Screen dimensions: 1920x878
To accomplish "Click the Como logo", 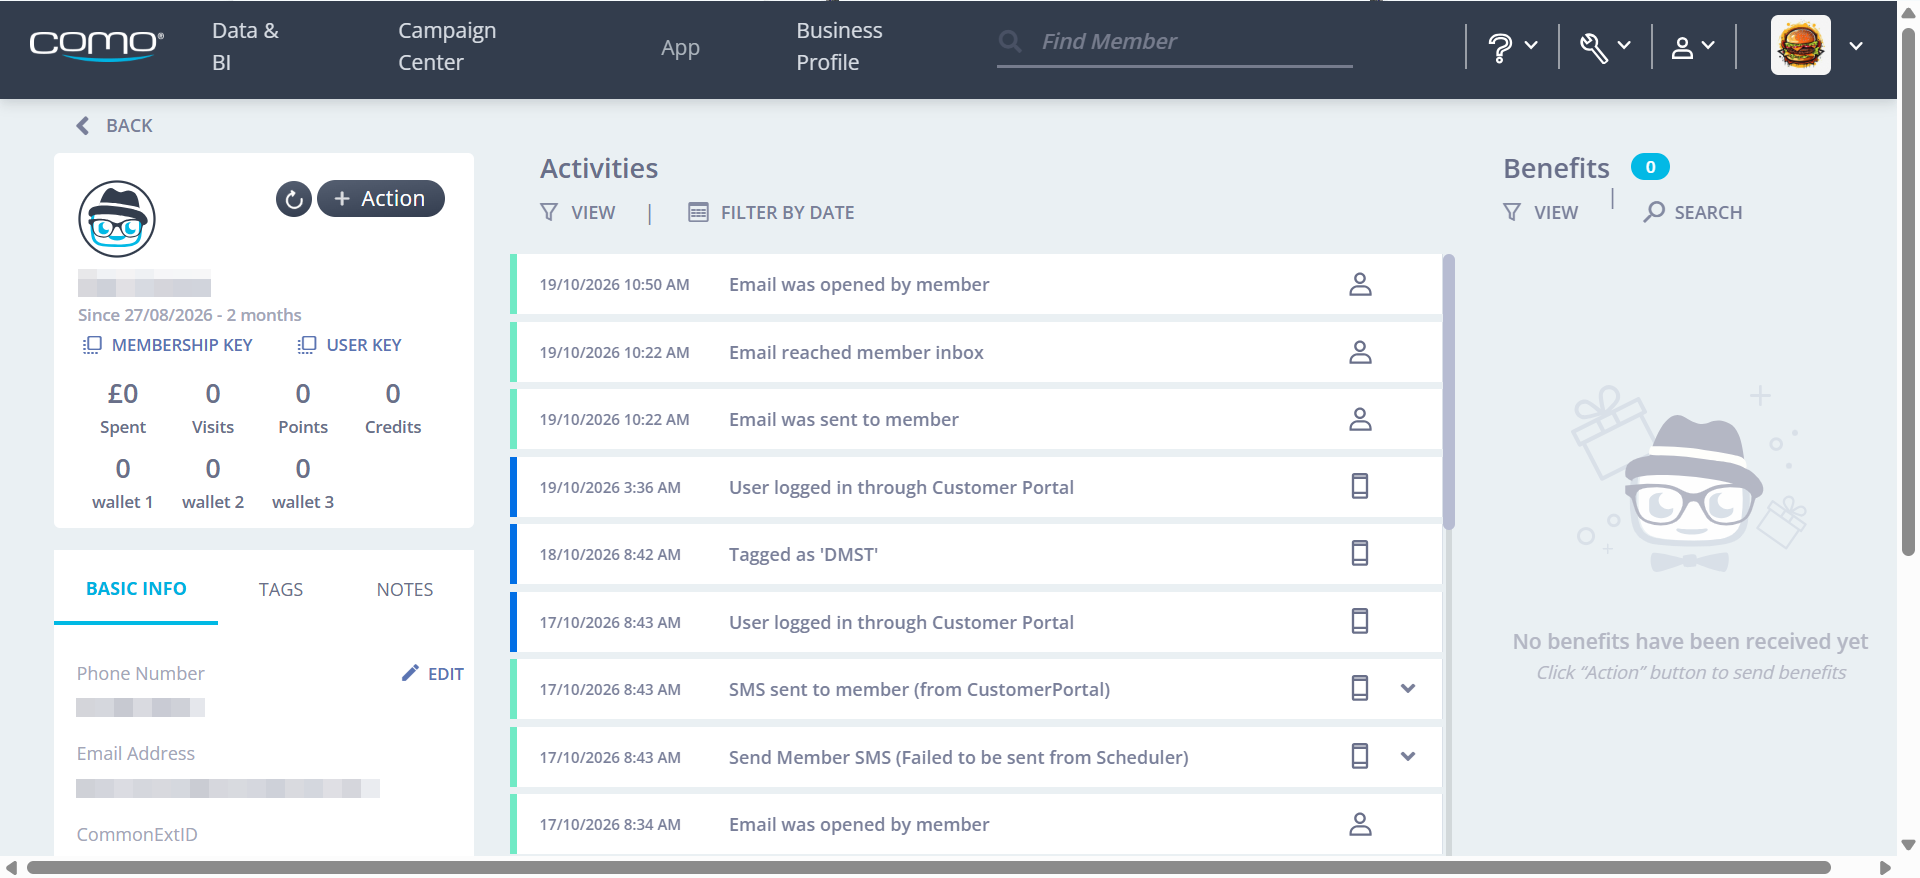I will tap(96, 45).
